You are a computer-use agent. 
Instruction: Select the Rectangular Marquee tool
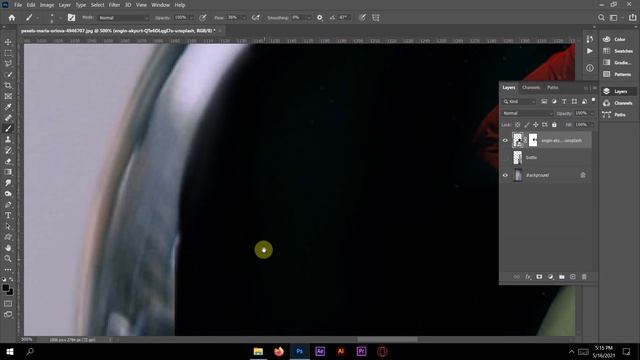click(8, 53)
